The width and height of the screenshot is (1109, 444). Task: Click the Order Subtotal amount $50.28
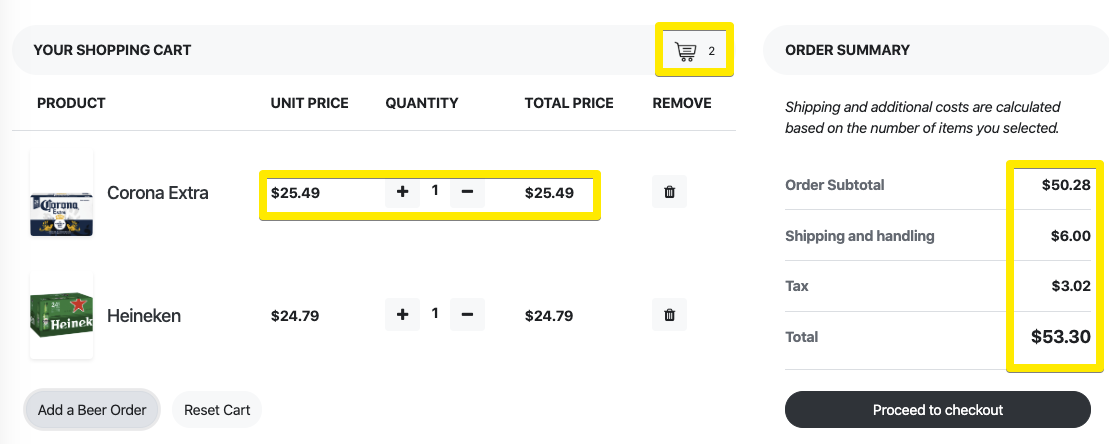(x=1065, y=185)
